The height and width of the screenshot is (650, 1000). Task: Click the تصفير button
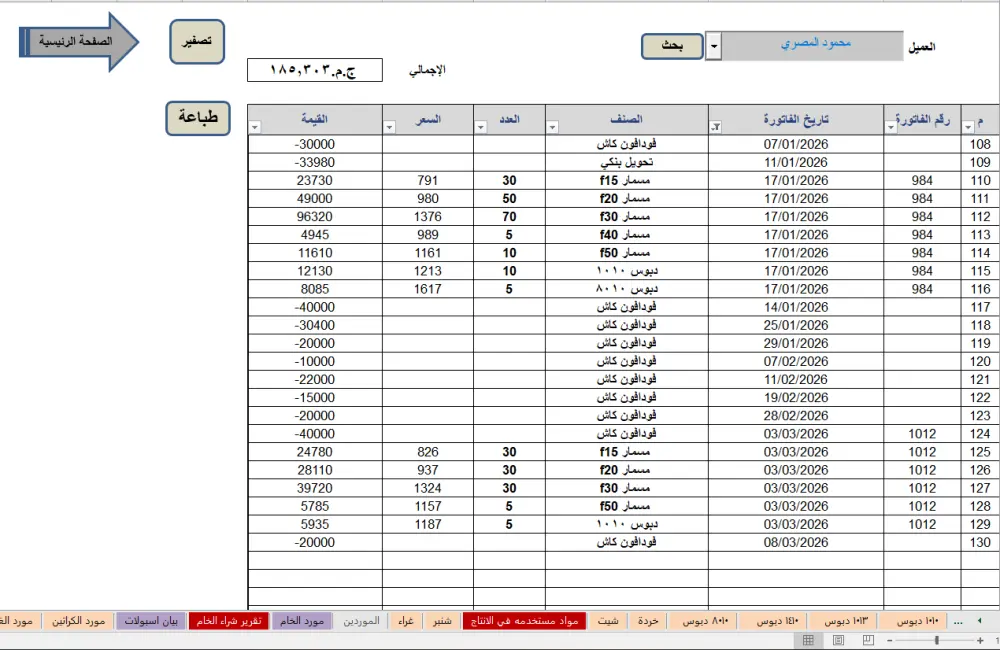[x=196, y=41]
